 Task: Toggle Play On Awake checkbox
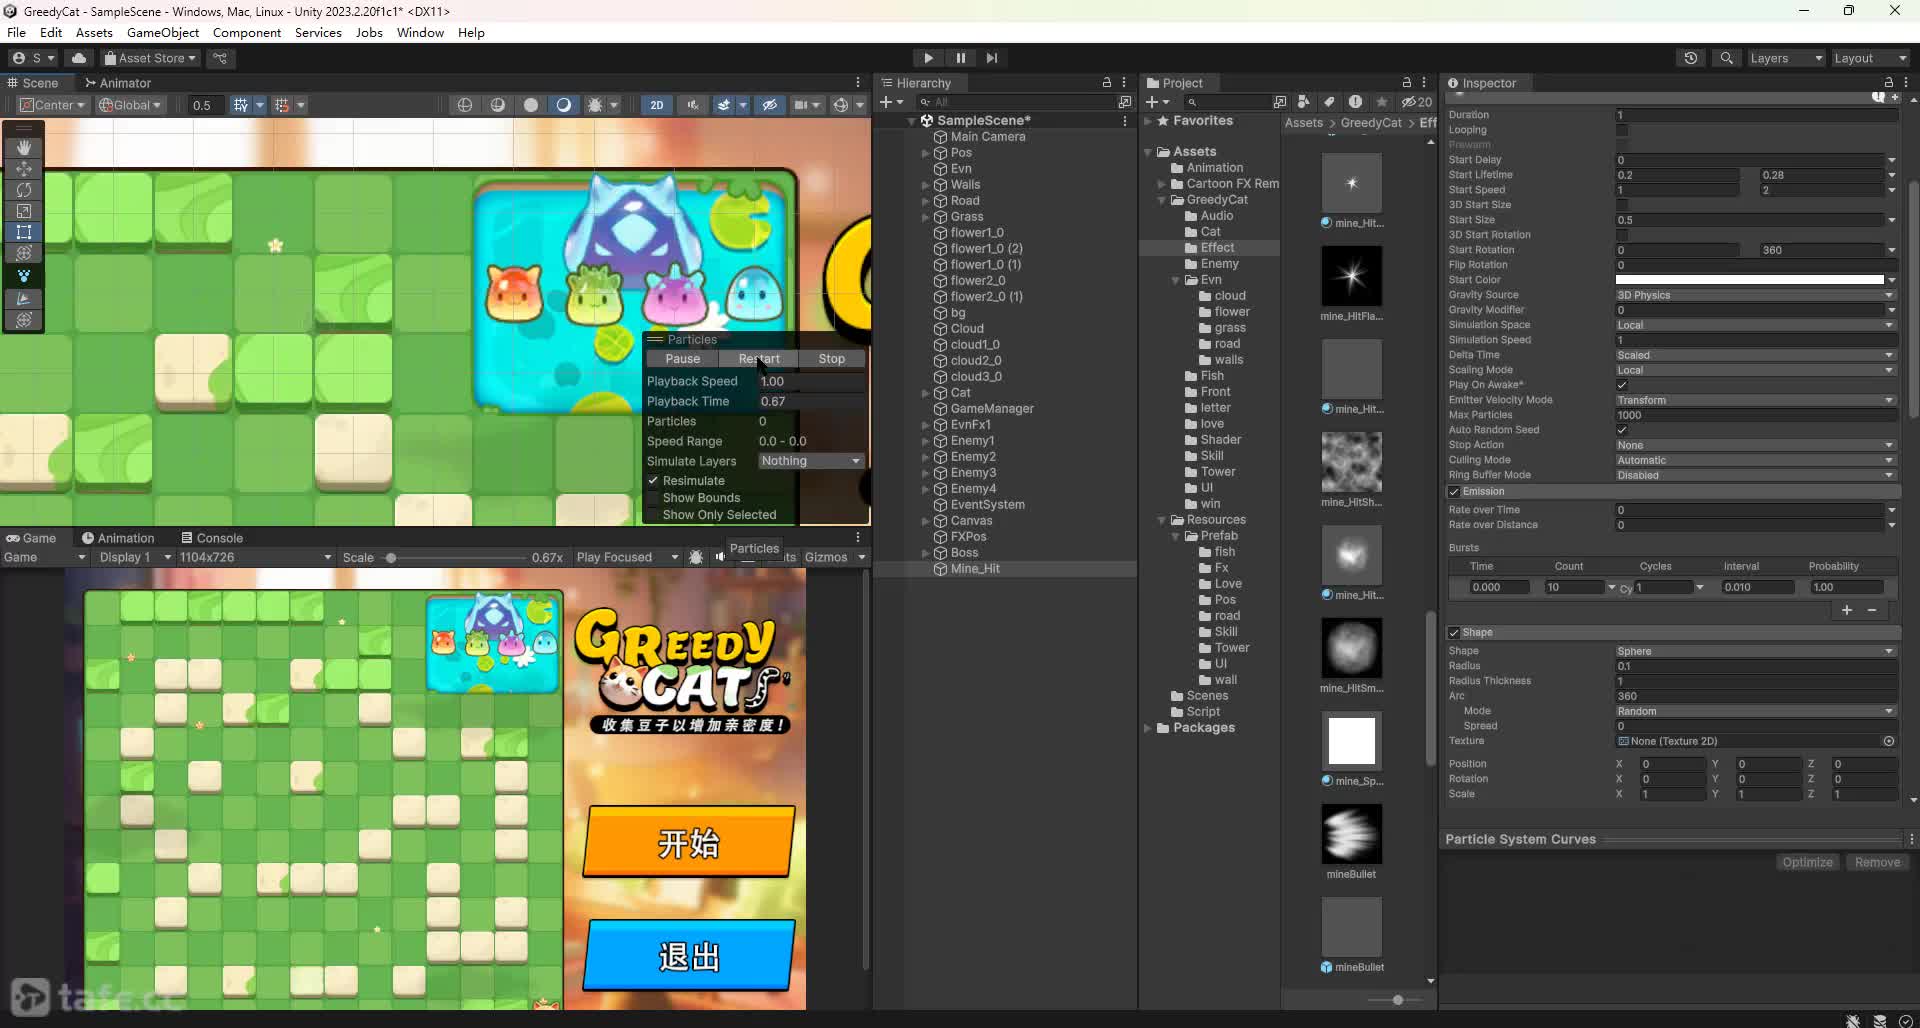(x=1622, y=385)
